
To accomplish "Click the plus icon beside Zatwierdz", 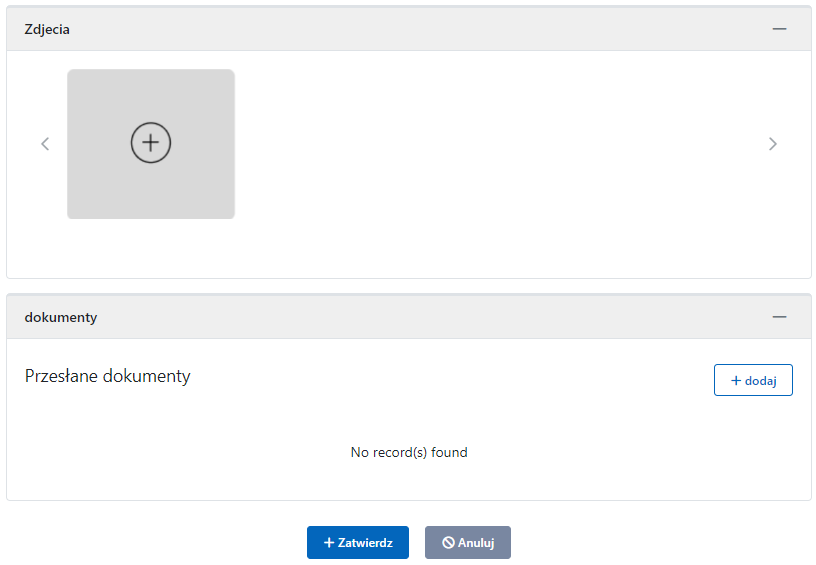I will 329,542.
